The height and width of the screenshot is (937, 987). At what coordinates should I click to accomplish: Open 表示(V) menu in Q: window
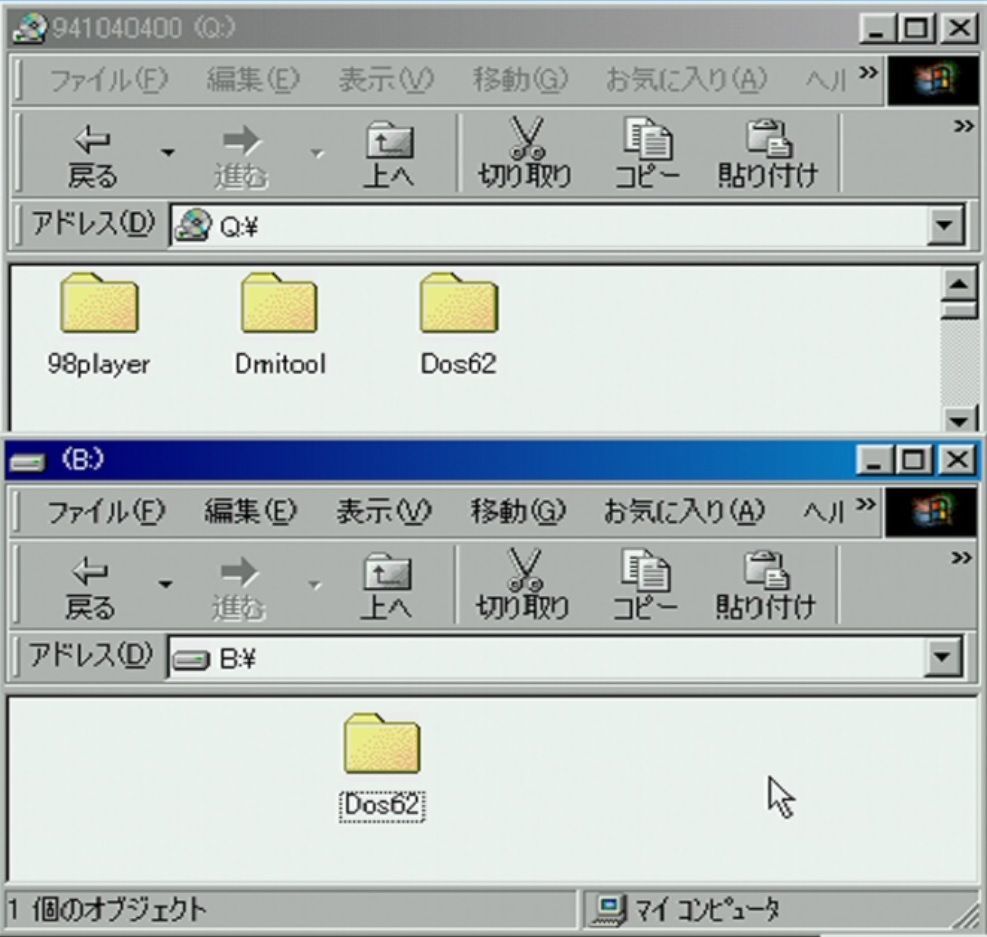click(385, 80)
